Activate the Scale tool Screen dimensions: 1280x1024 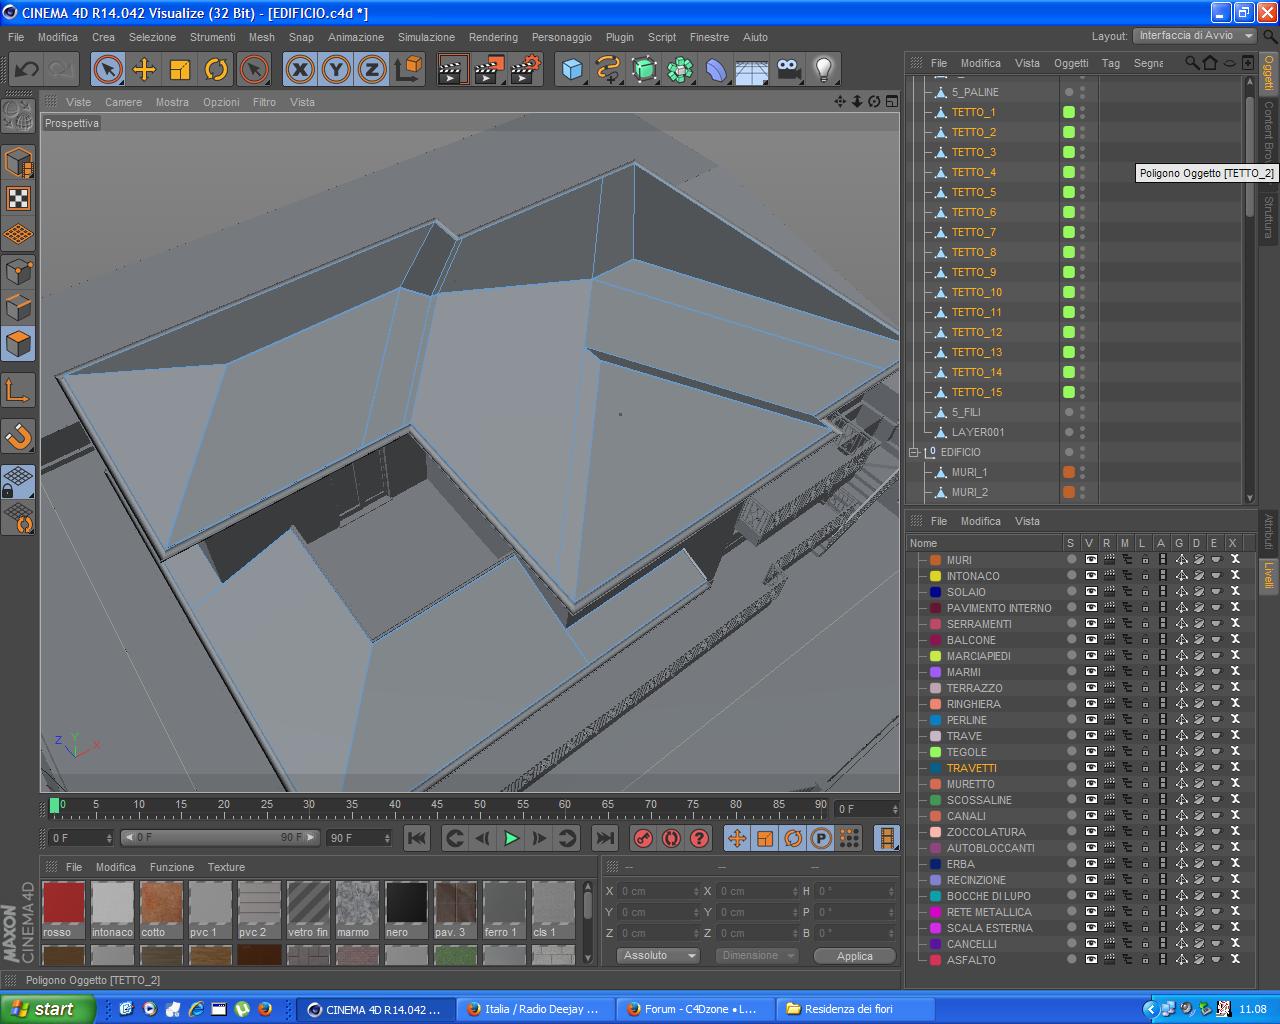pyautogui.click(x=180, y=69)
